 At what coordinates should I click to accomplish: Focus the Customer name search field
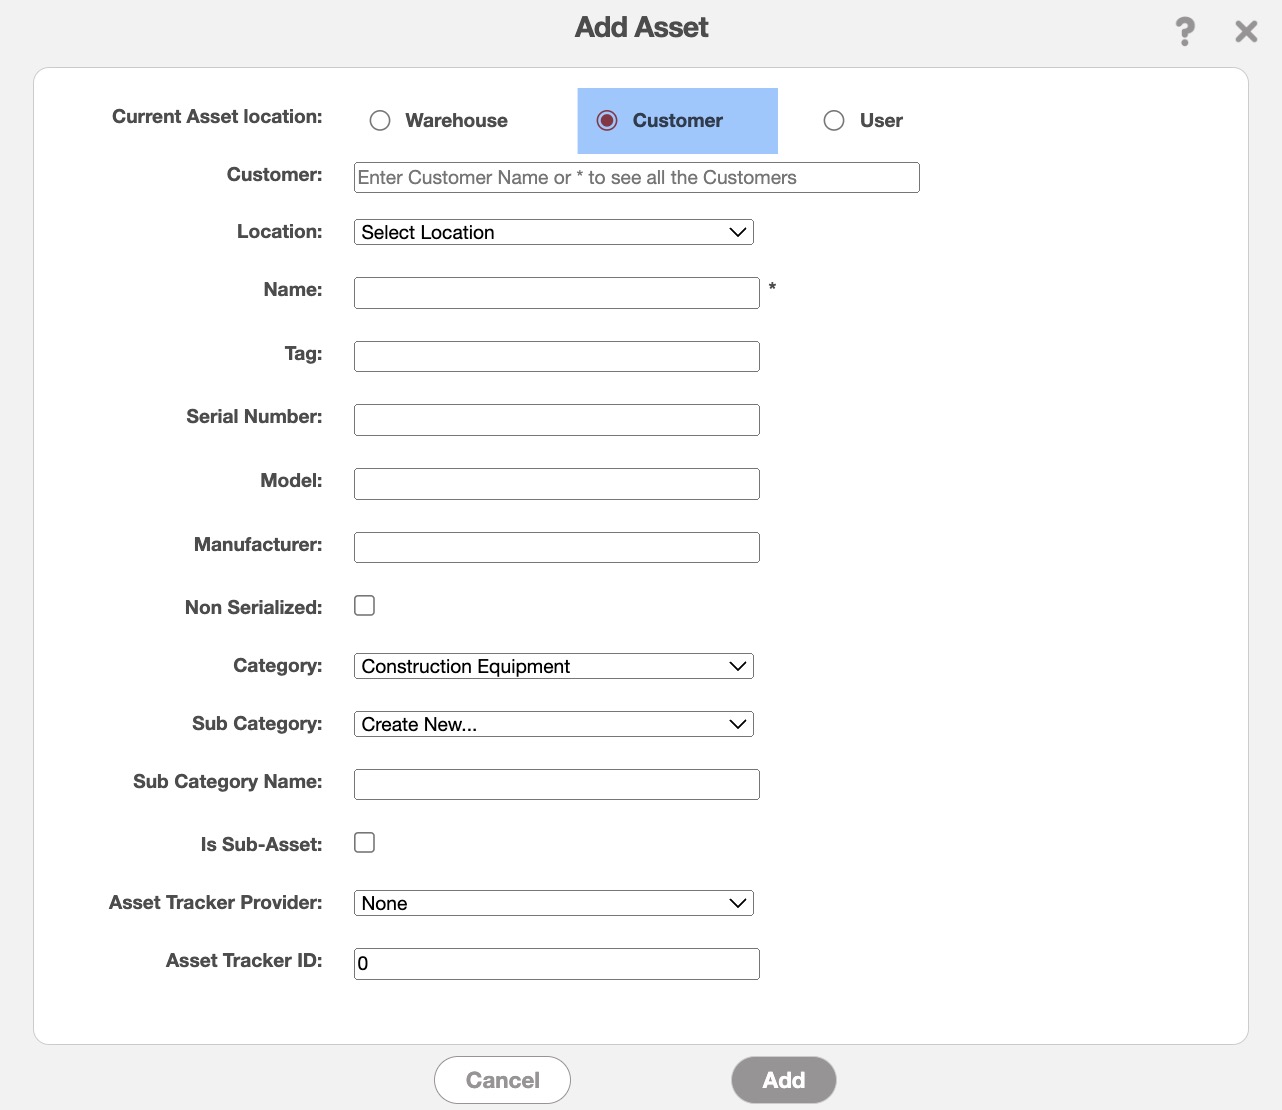pos(636,178)
